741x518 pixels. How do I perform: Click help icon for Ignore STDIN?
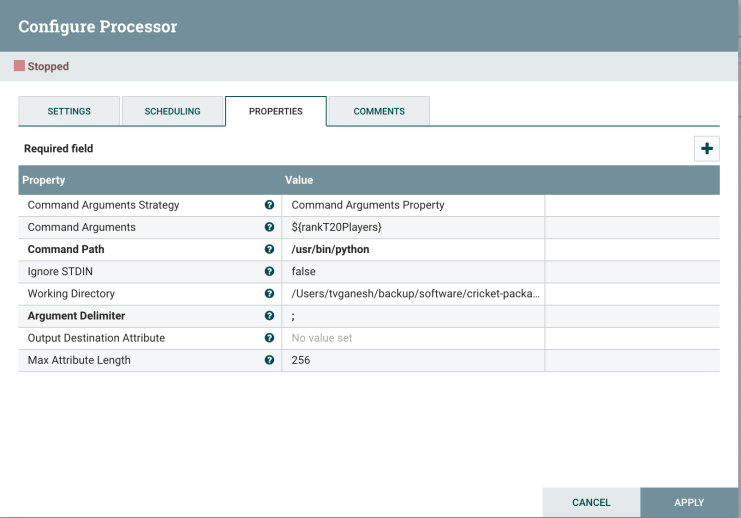pyautogui.click(x=268, y=272)
